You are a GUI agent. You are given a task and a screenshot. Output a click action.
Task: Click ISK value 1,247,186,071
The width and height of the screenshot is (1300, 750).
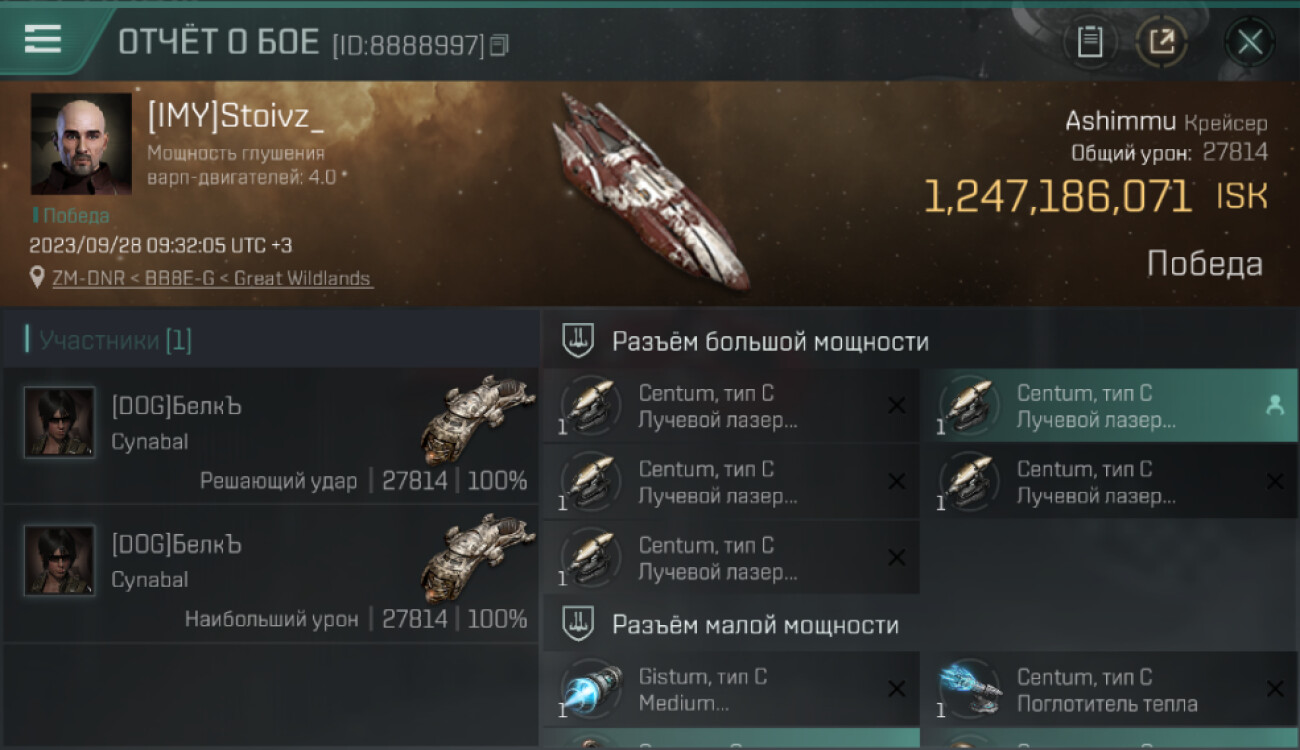click(x=1057, y=197)
